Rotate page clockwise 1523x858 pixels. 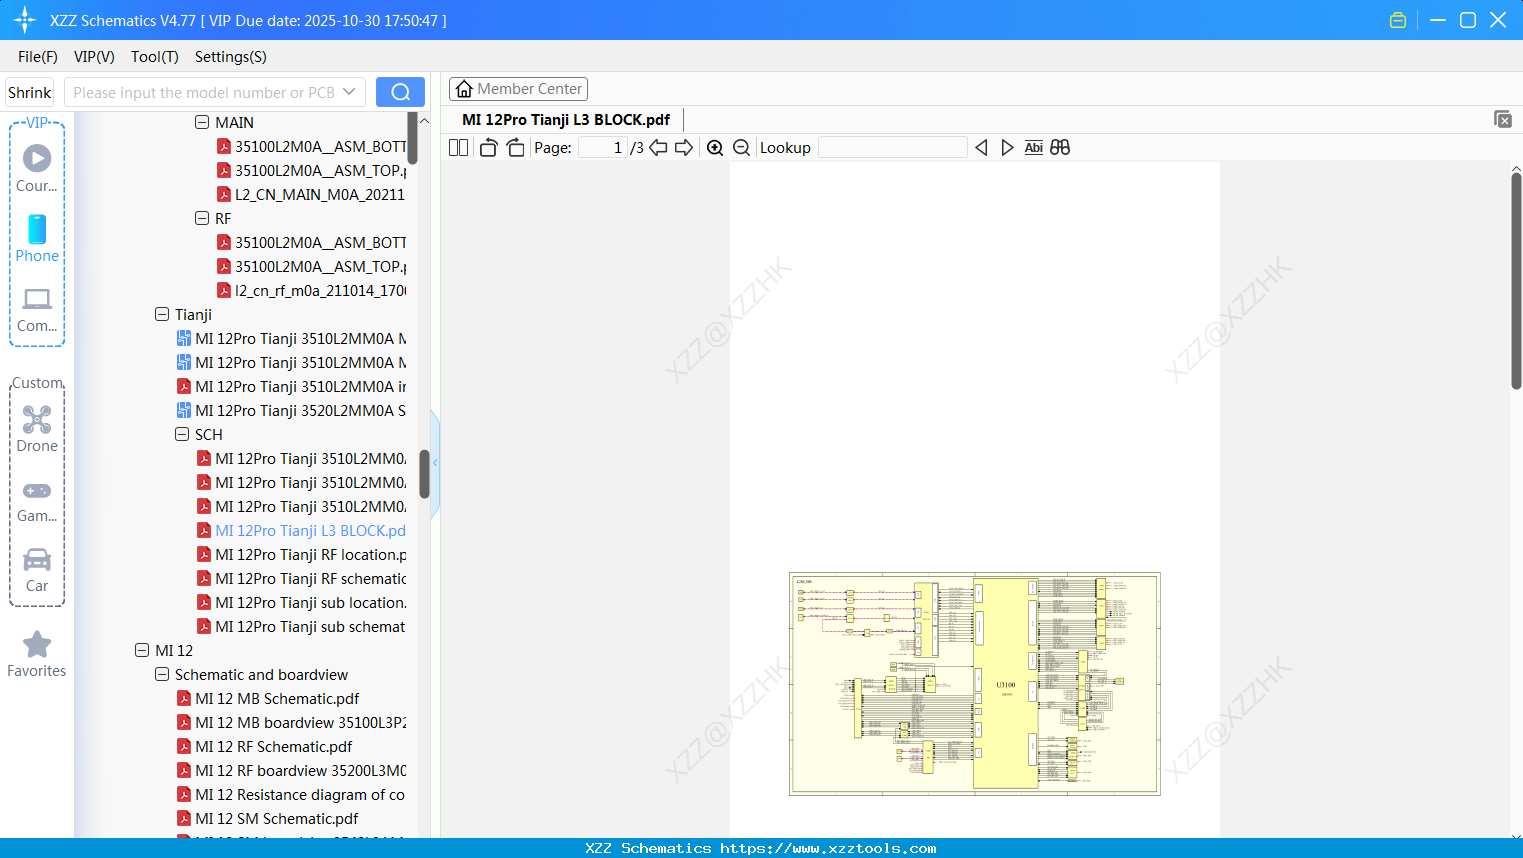pos(516,148)
